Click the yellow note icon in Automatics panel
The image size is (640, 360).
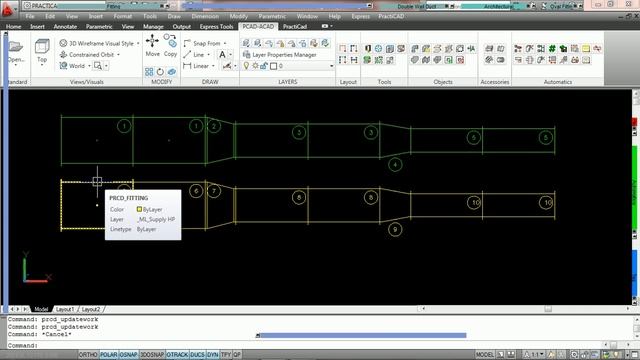pyautogui.click(x=586, y=49)
